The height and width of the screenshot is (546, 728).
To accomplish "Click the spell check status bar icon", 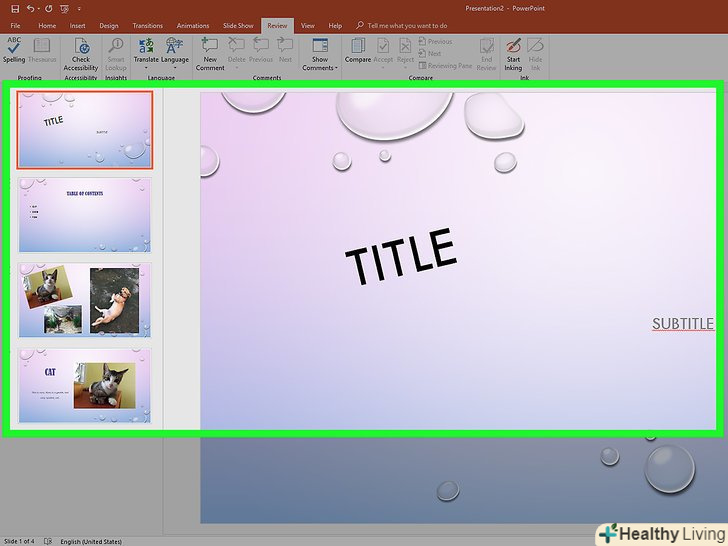I will click(x=48, y=541).
